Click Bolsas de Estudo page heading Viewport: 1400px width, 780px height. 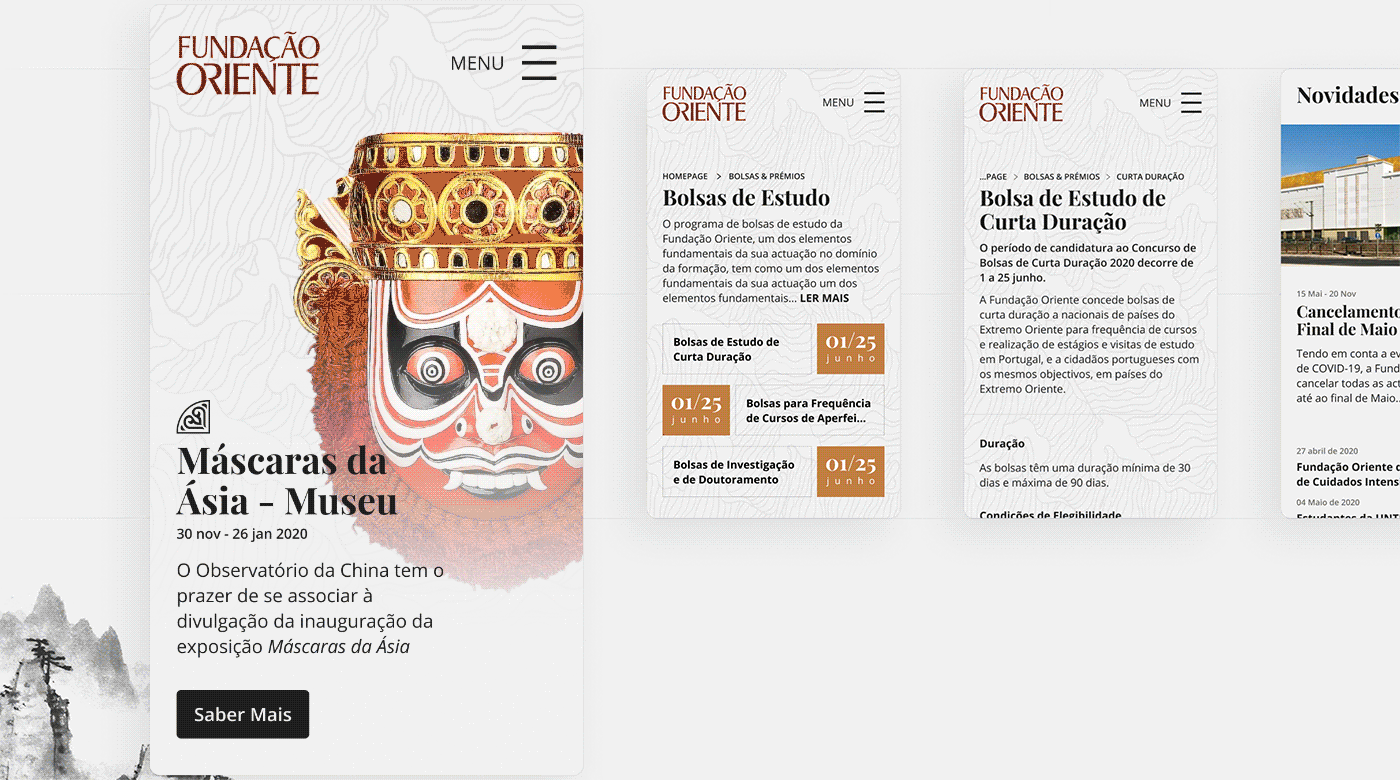[746, 197]
